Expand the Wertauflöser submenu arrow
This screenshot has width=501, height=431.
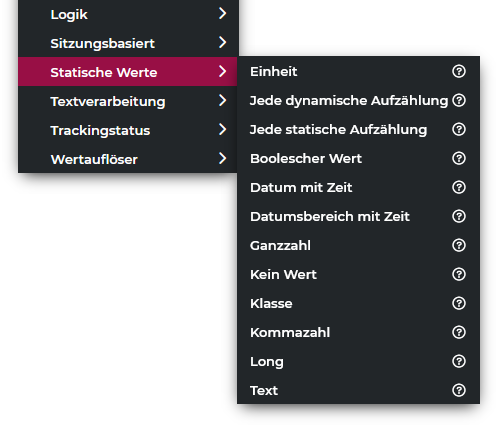[222, 158]
